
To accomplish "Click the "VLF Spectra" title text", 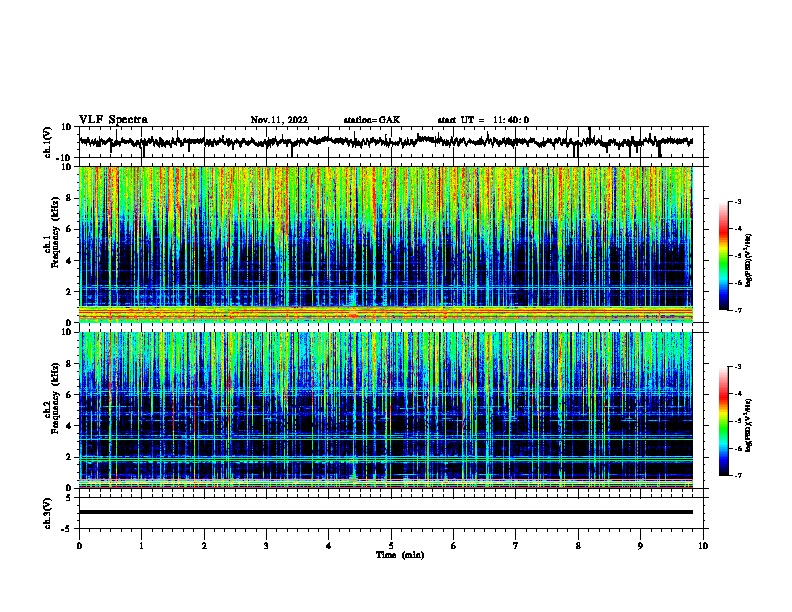I will click(113, 120).
